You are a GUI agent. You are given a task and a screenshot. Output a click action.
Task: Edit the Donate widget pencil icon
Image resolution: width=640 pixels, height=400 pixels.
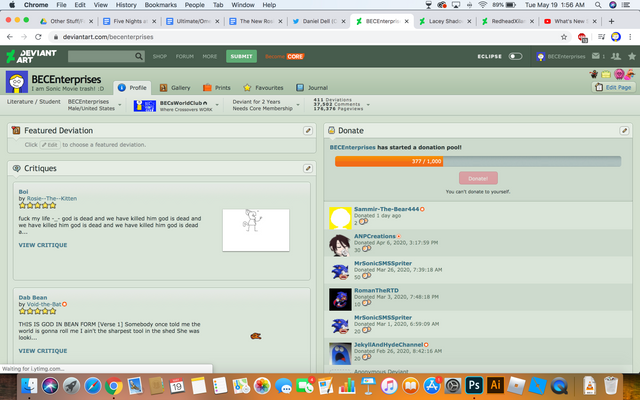pyautogui.click(x=624, y=131)
